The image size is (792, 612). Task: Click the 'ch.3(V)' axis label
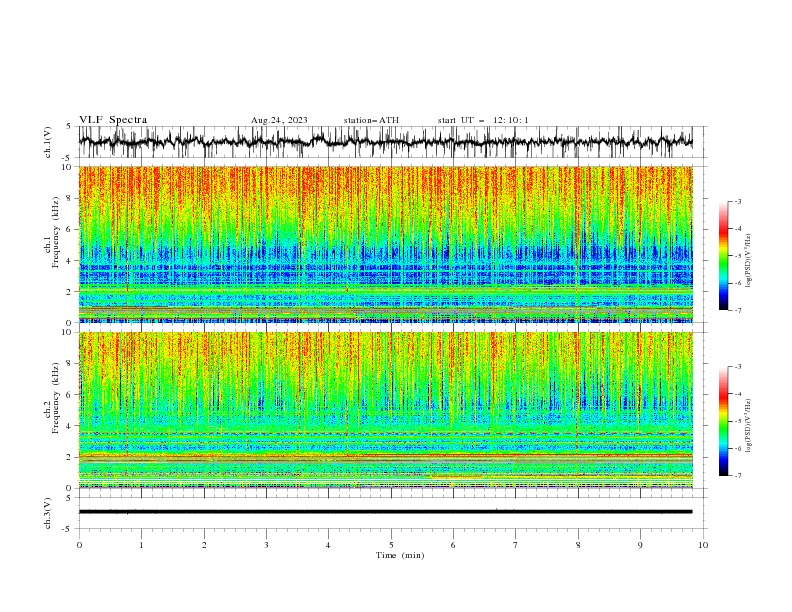(x=48, y=513)
